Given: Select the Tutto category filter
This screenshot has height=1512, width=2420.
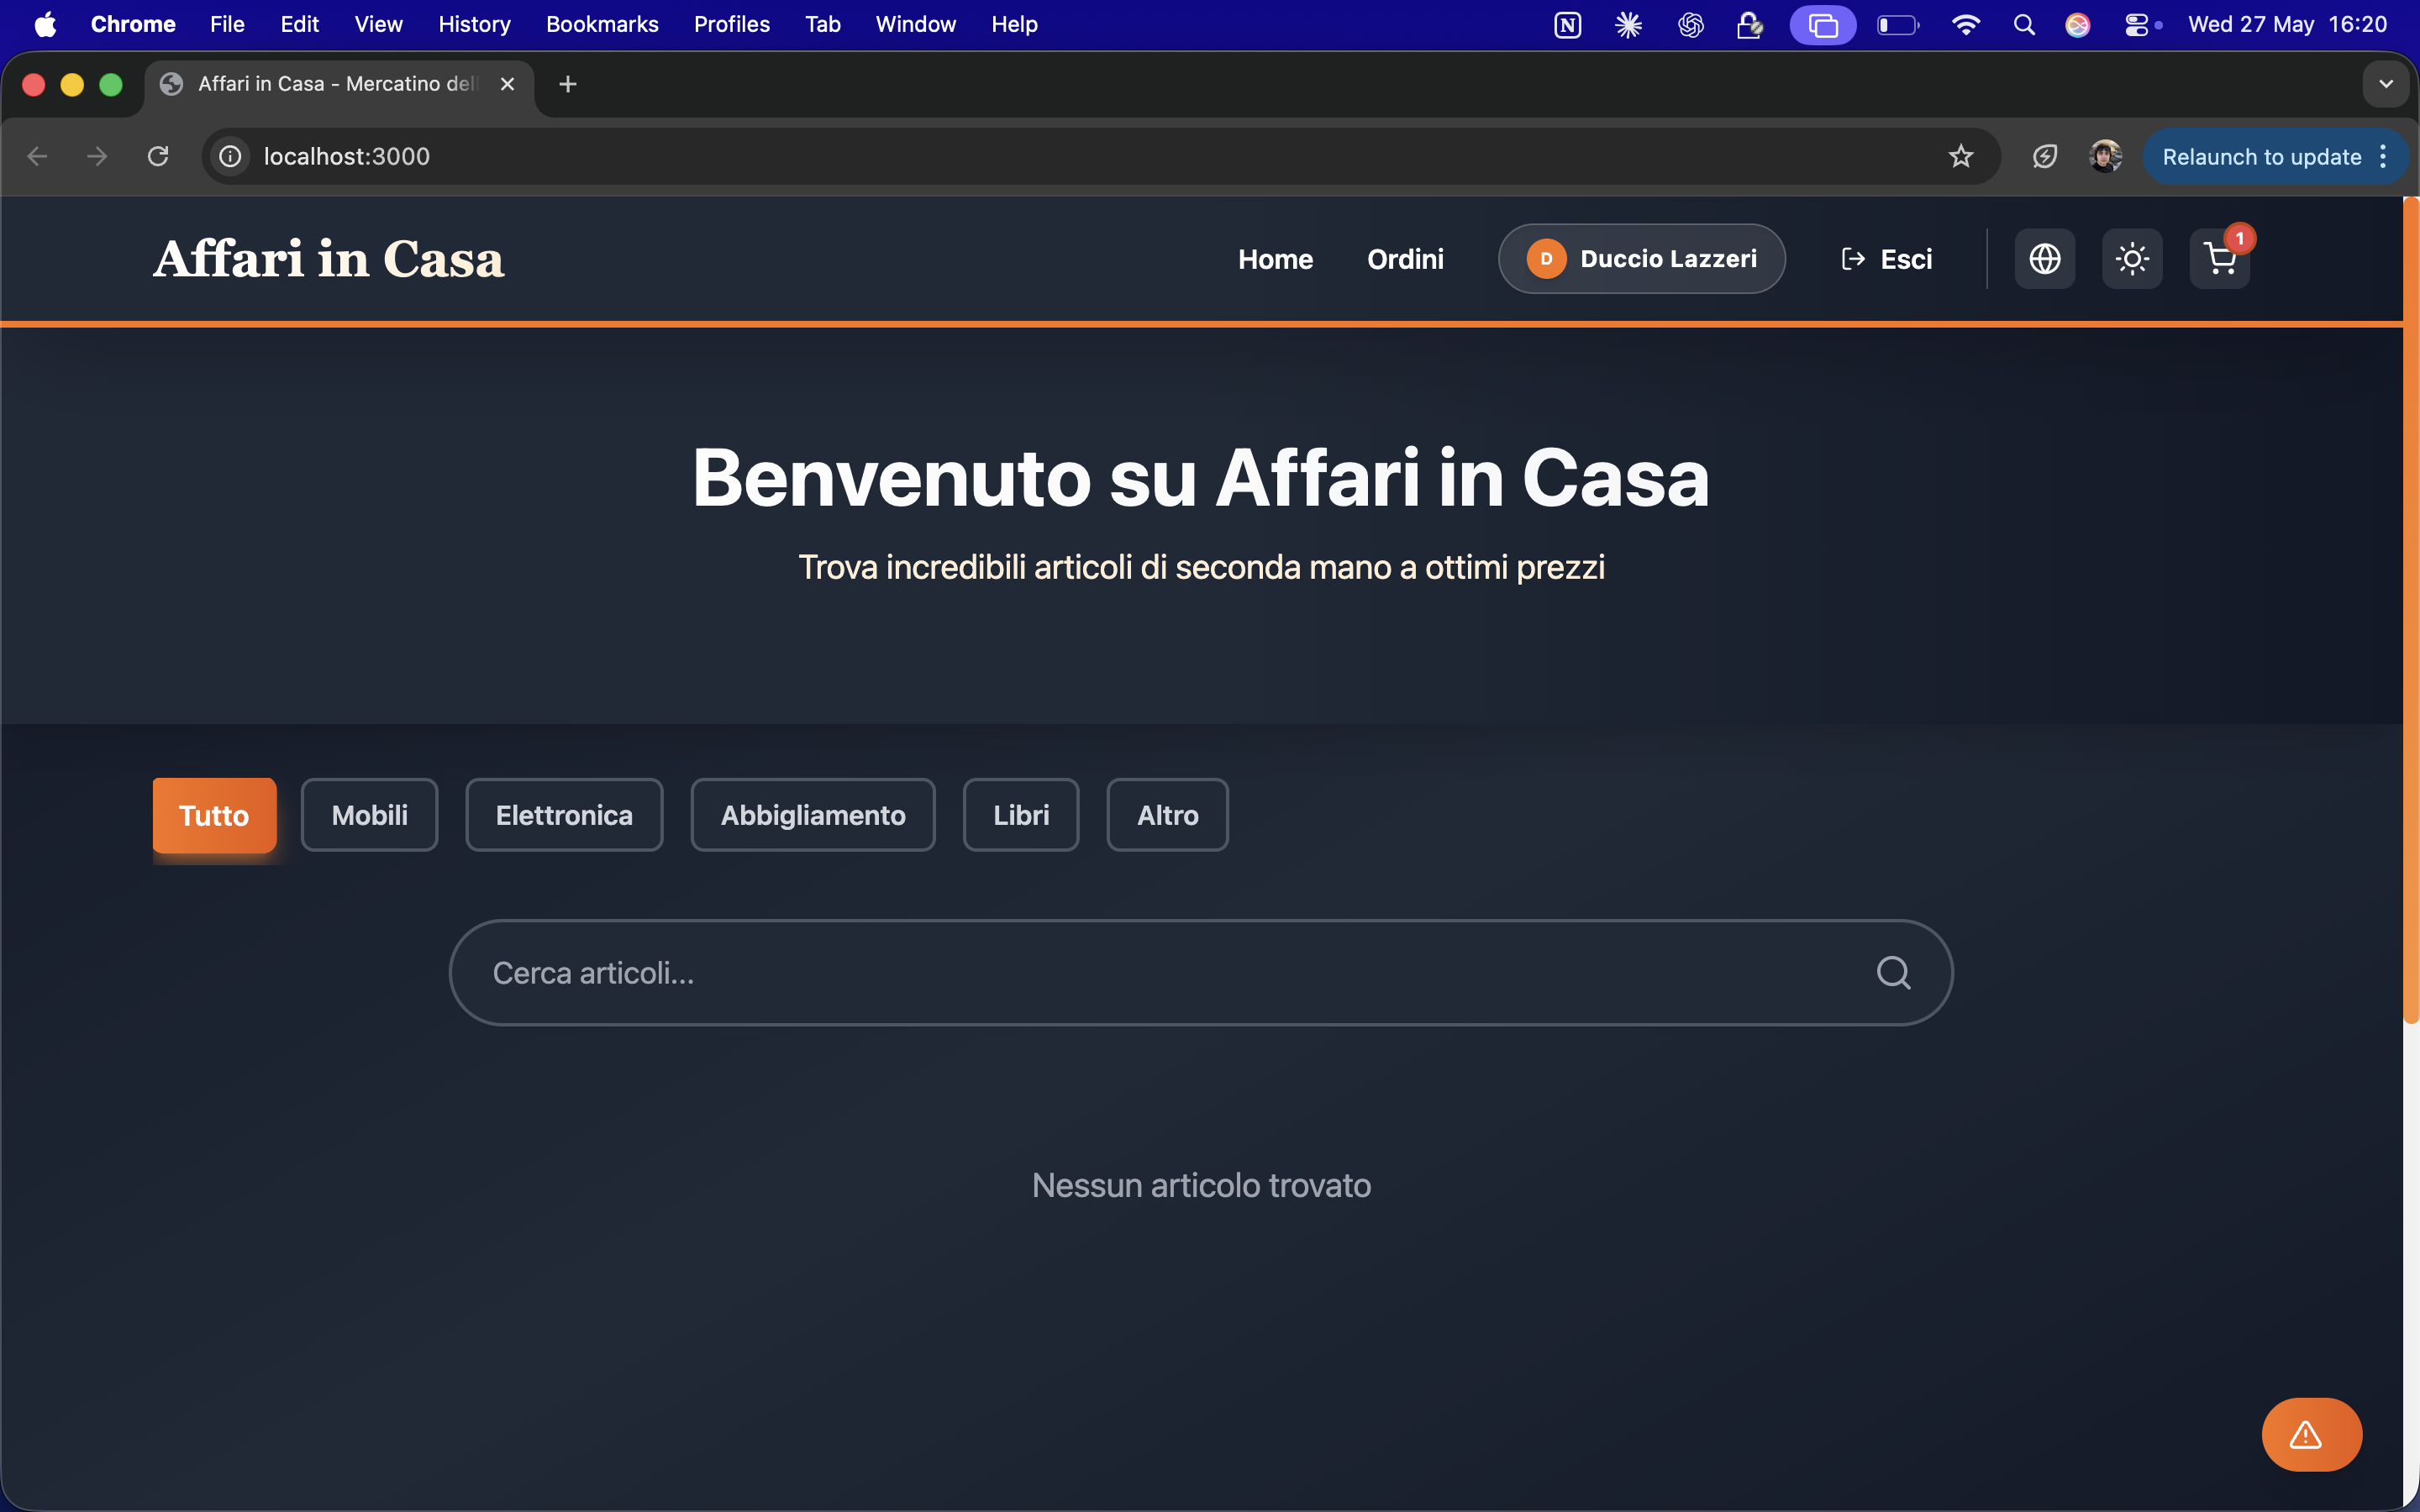Looking at the screenshot, I should pos(214,815).
